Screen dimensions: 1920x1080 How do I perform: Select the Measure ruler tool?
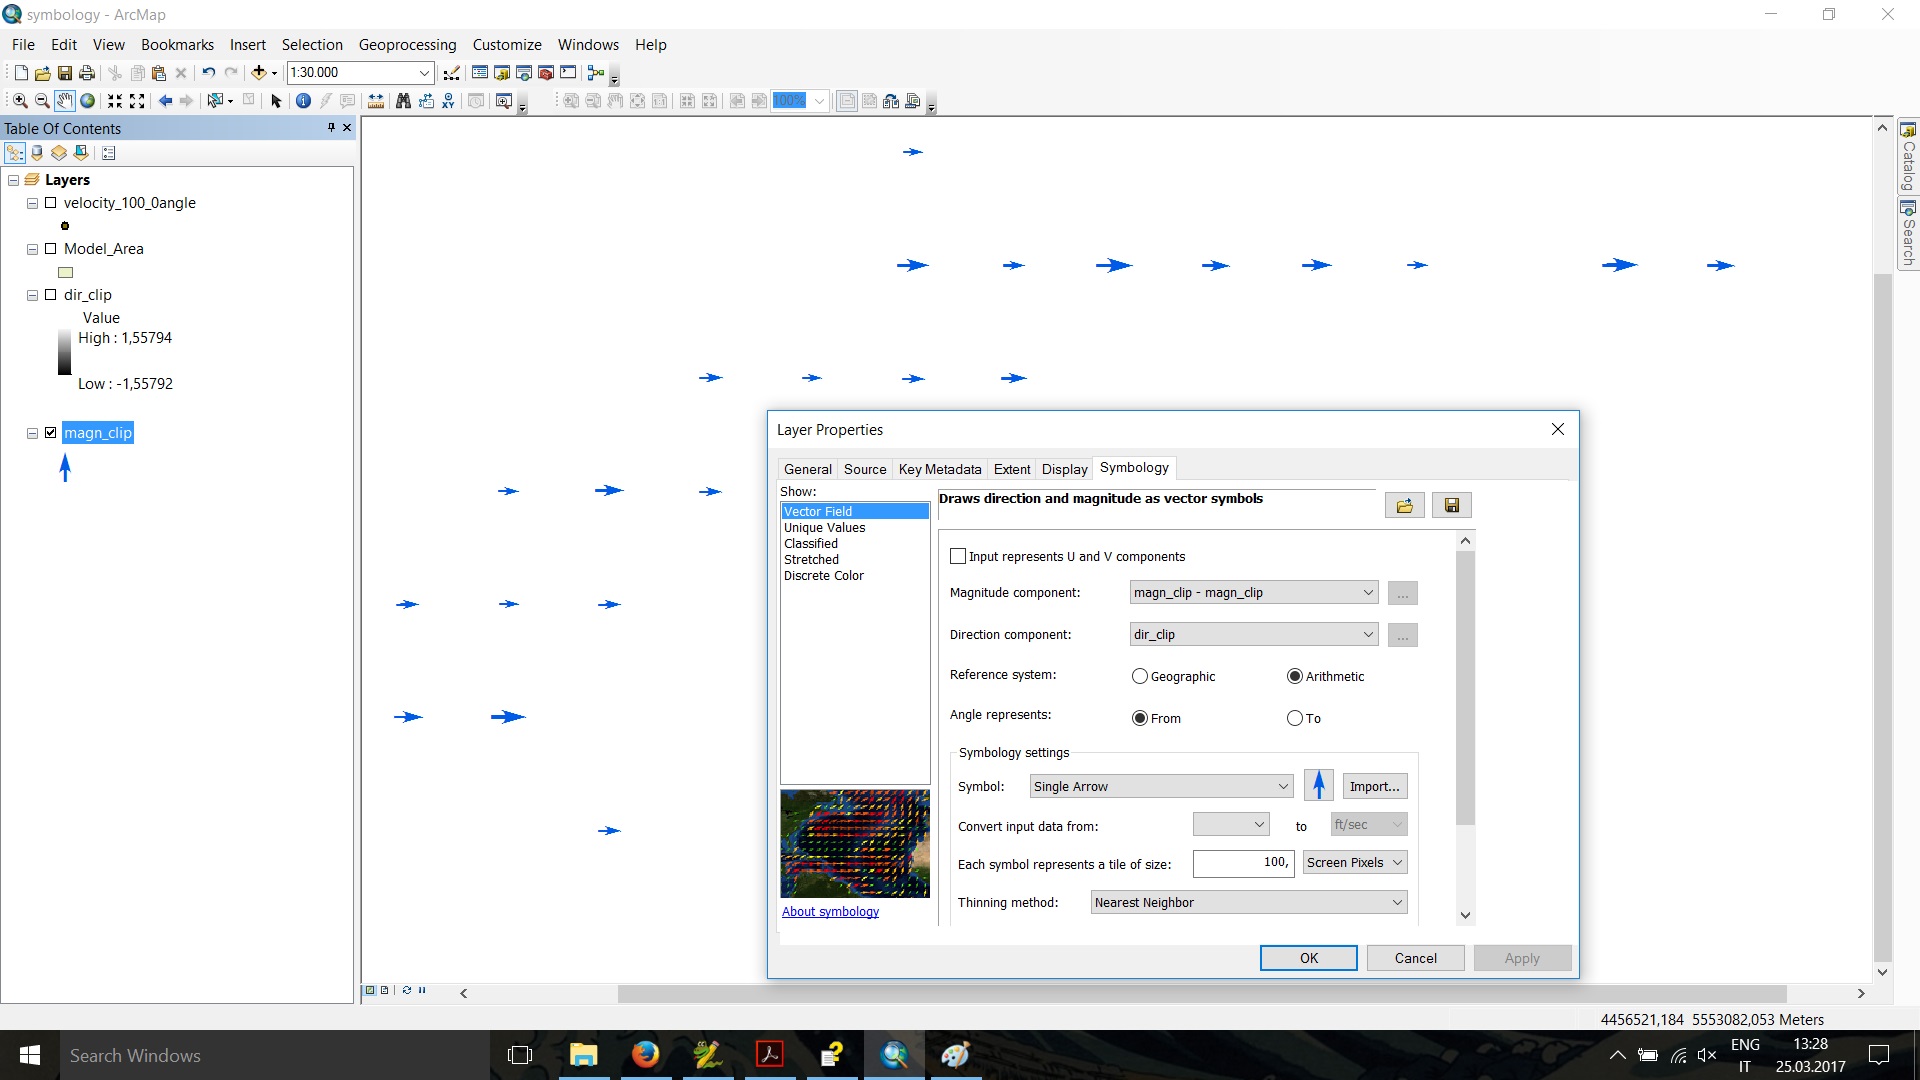click(376, 101)
